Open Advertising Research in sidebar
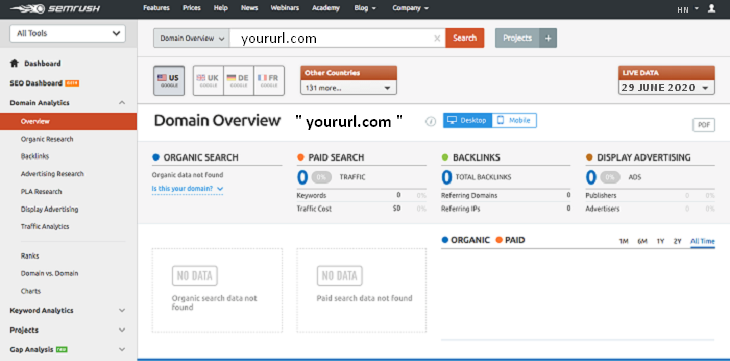 [52, 174]
